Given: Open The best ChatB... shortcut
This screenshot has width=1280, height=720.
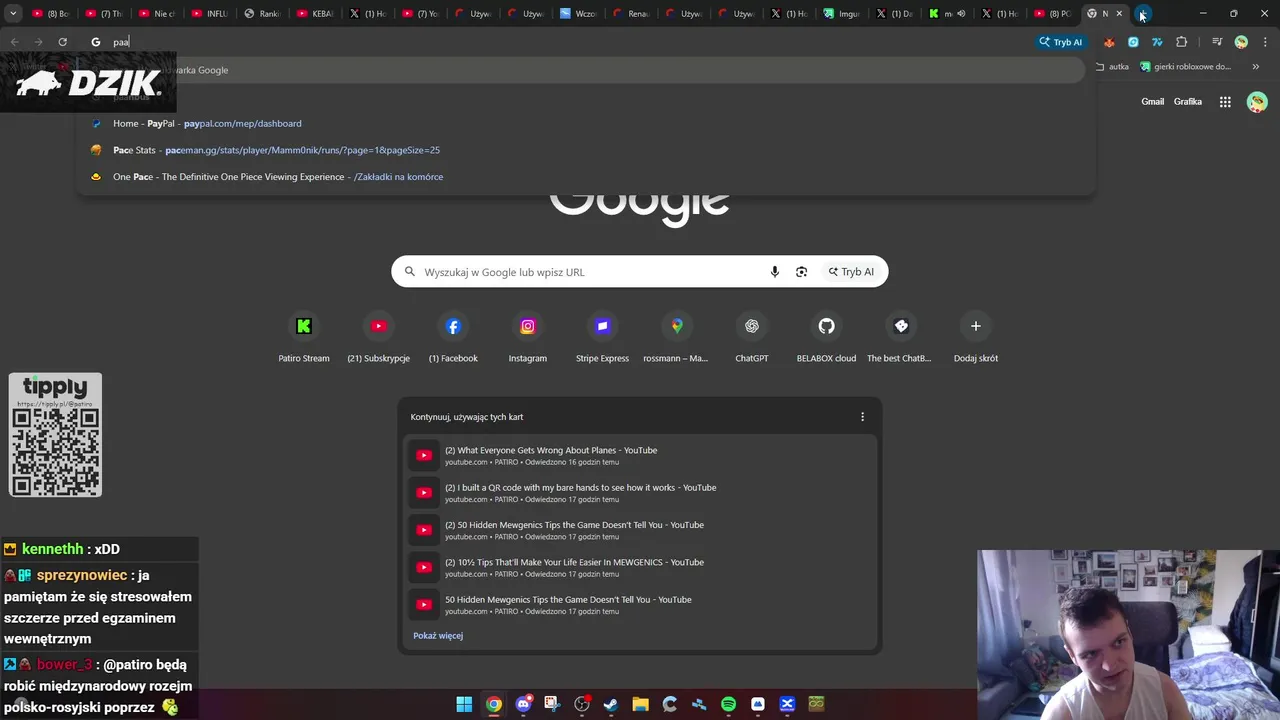Looking at the screenshot, I should tap(900, 337).
